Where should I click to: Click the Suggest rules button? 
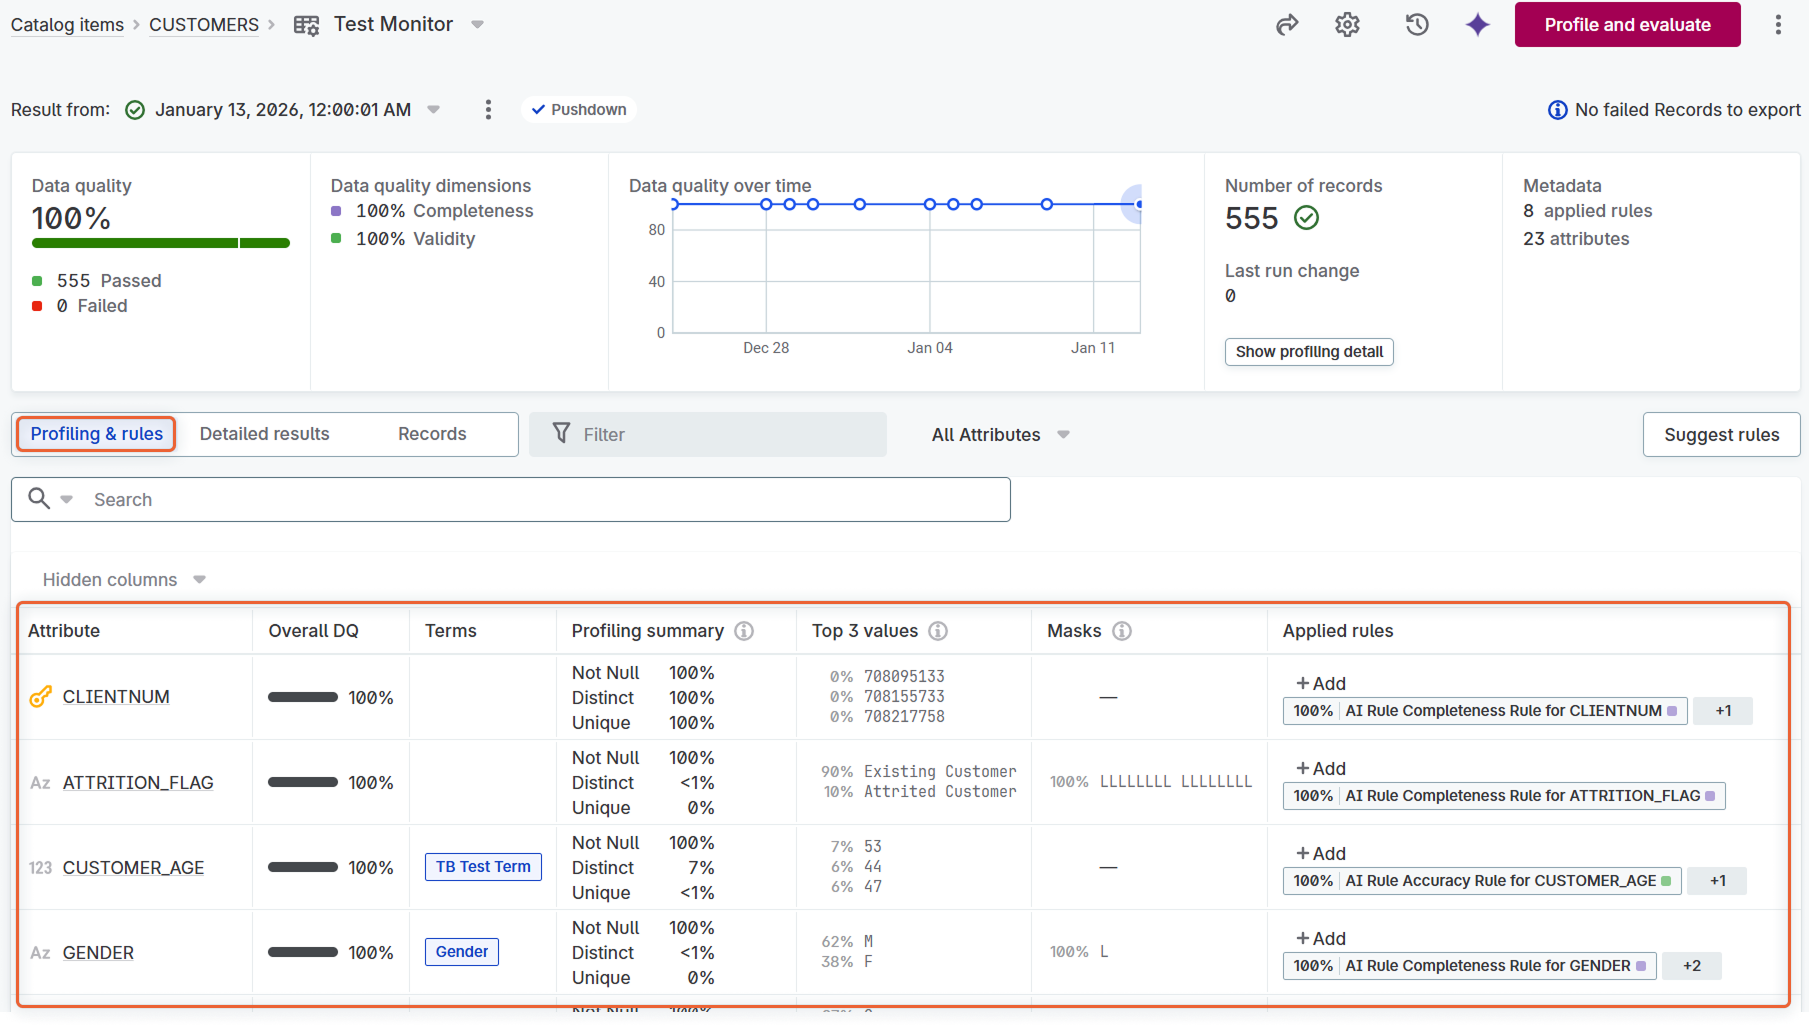click(x=1721, y=434)
